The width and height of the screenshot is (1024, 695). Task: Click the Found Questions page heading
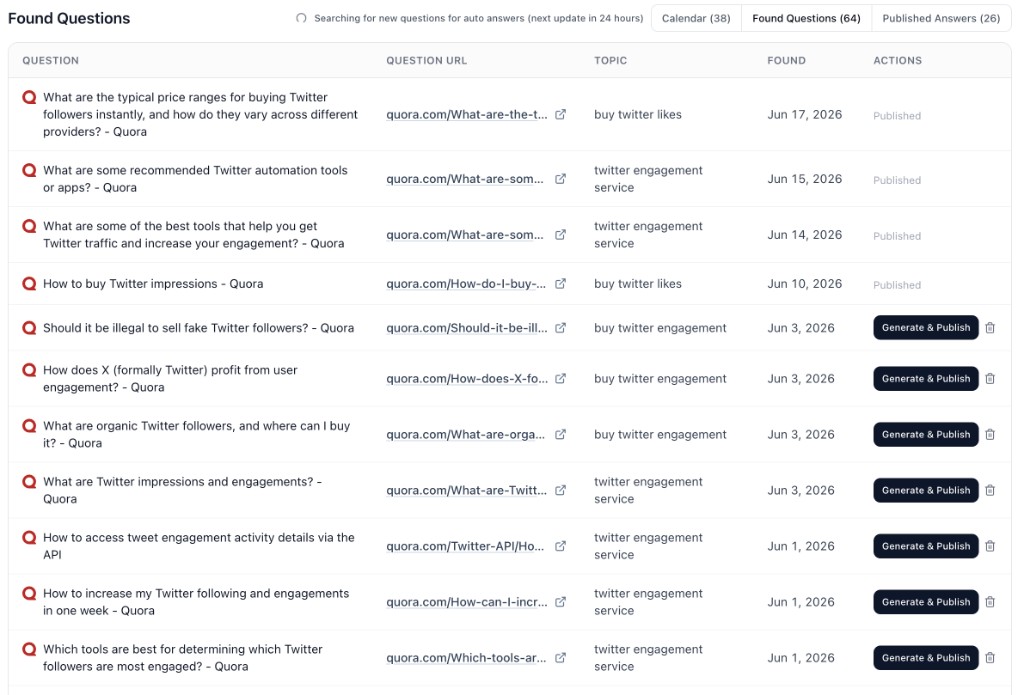point(69,18)
